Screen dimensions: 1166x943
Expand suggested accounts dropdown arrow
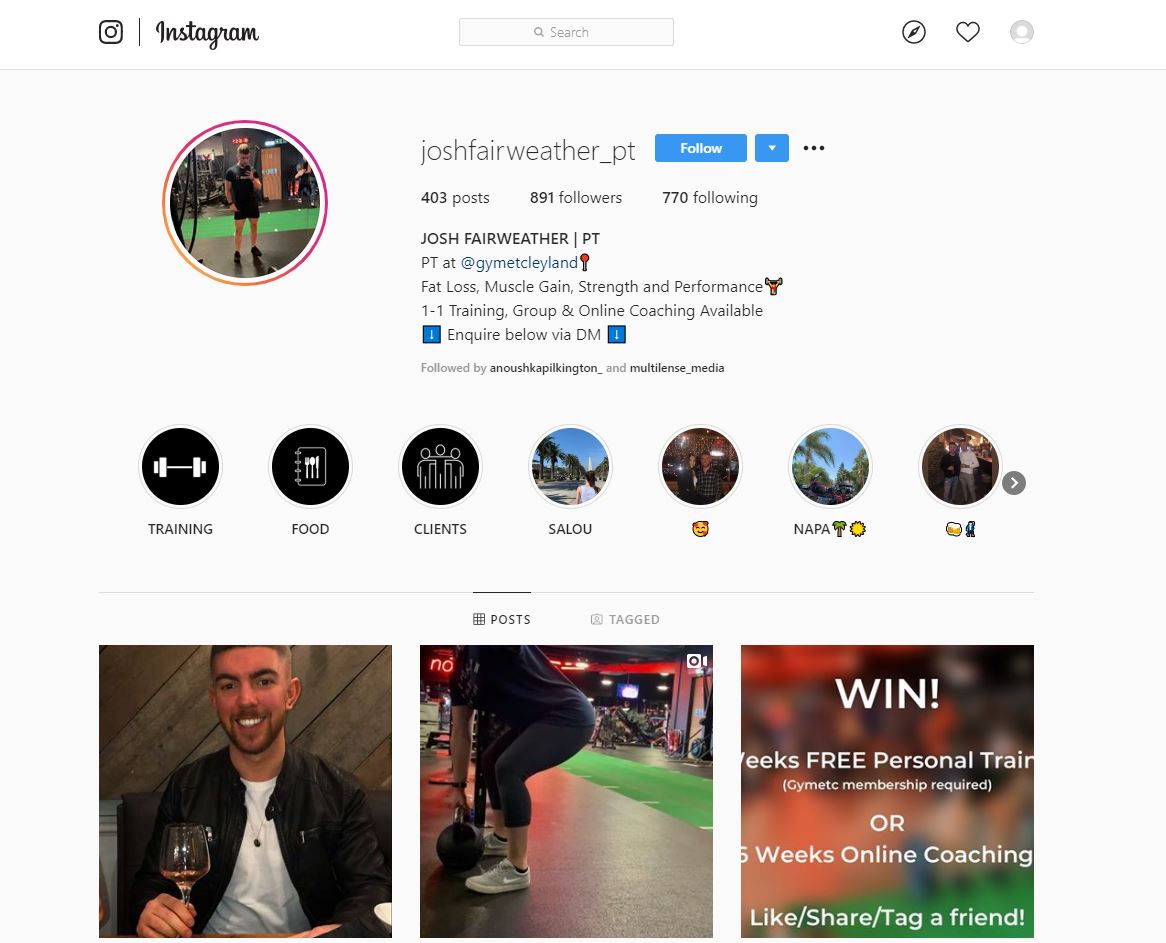pyautogui.click(x=772, y=148)
